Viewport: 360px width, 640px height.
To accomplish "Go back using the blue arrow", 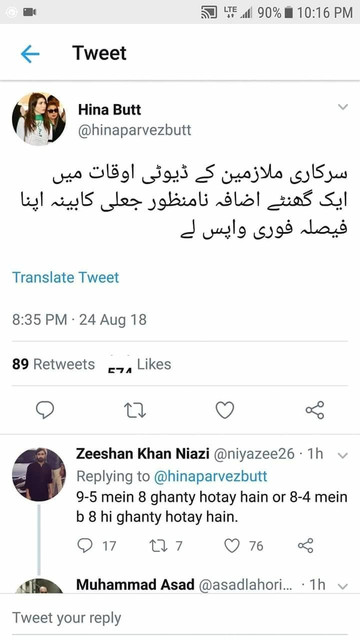I will tap(30, 53).
